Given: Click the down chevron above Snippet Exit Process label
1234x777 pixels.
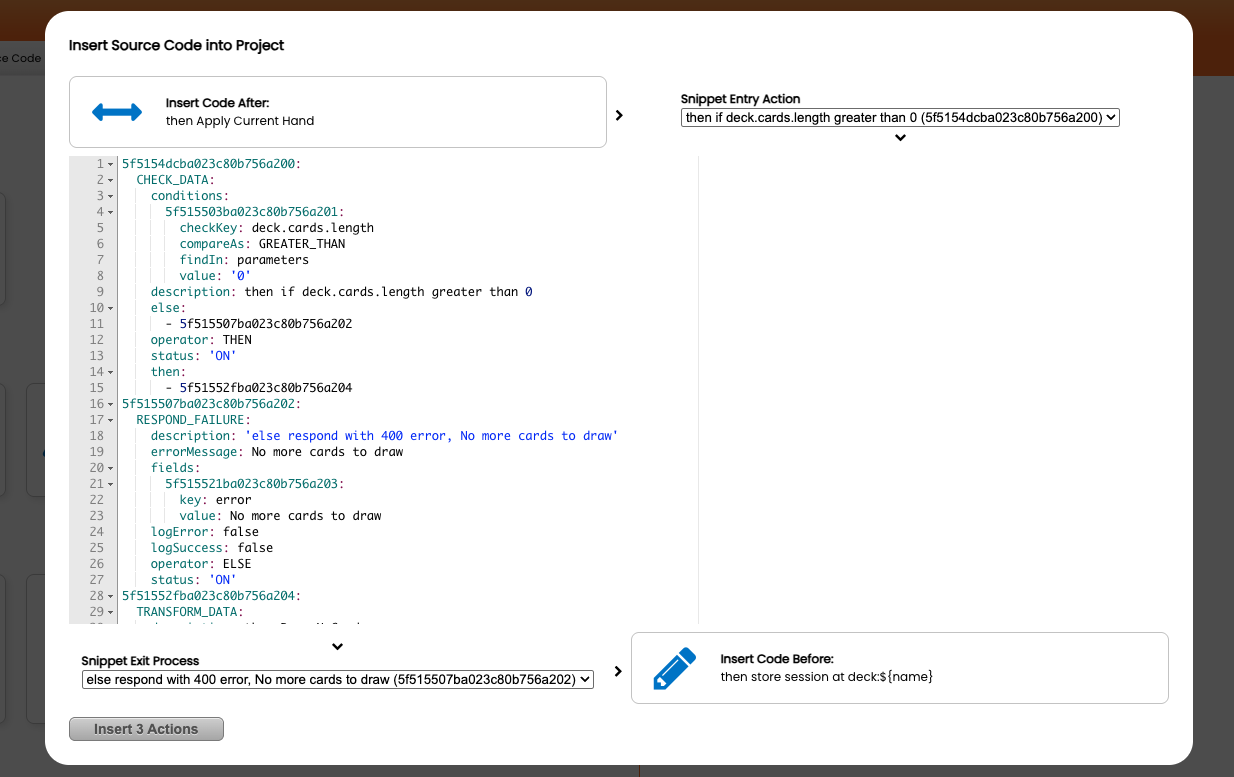Looking at the screenshot, I should click(338, 647).
